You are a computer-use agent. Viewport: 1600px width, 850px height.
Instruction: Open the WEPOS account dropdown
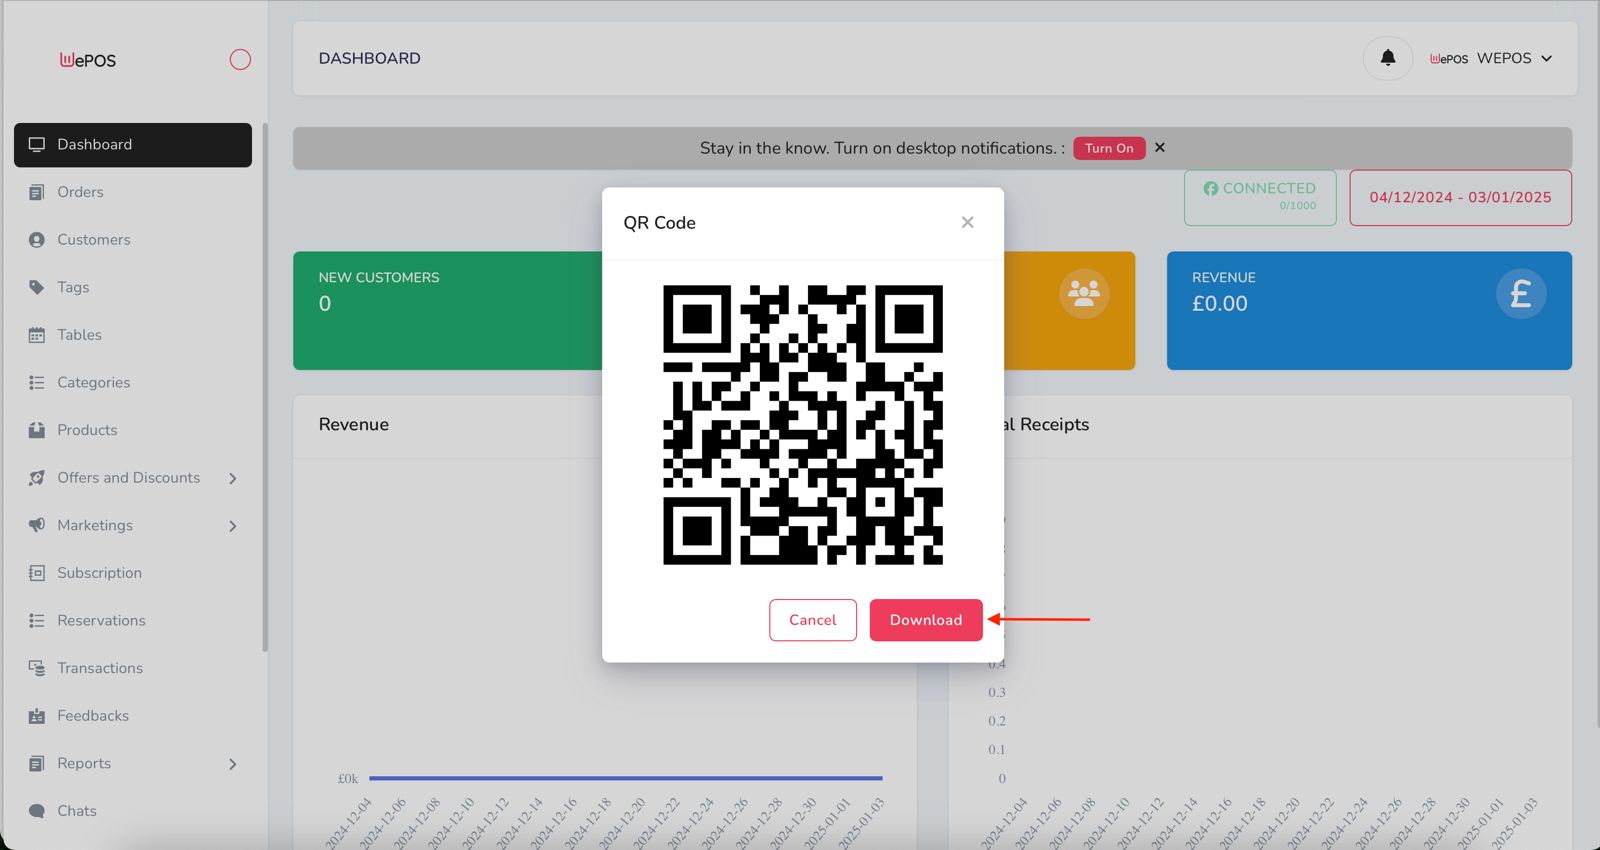(1491, 58)
